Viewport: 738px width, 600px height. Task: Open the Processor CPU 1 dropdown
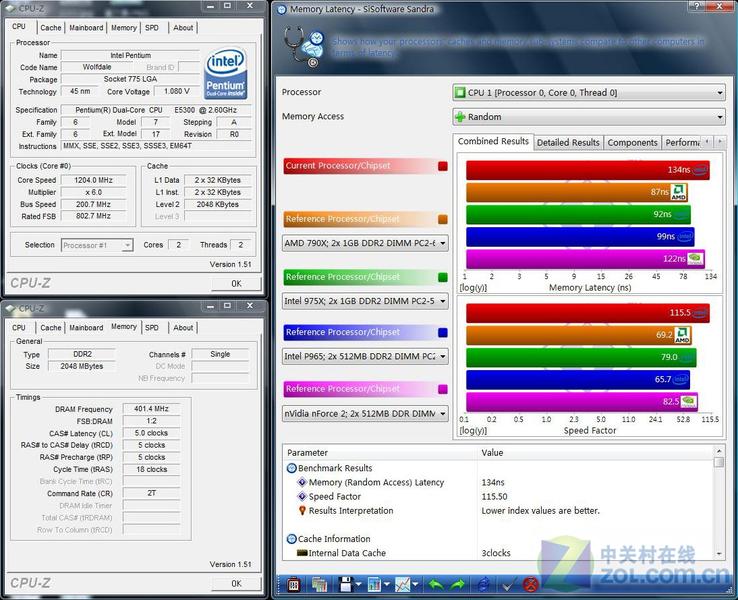pos(589,93)
